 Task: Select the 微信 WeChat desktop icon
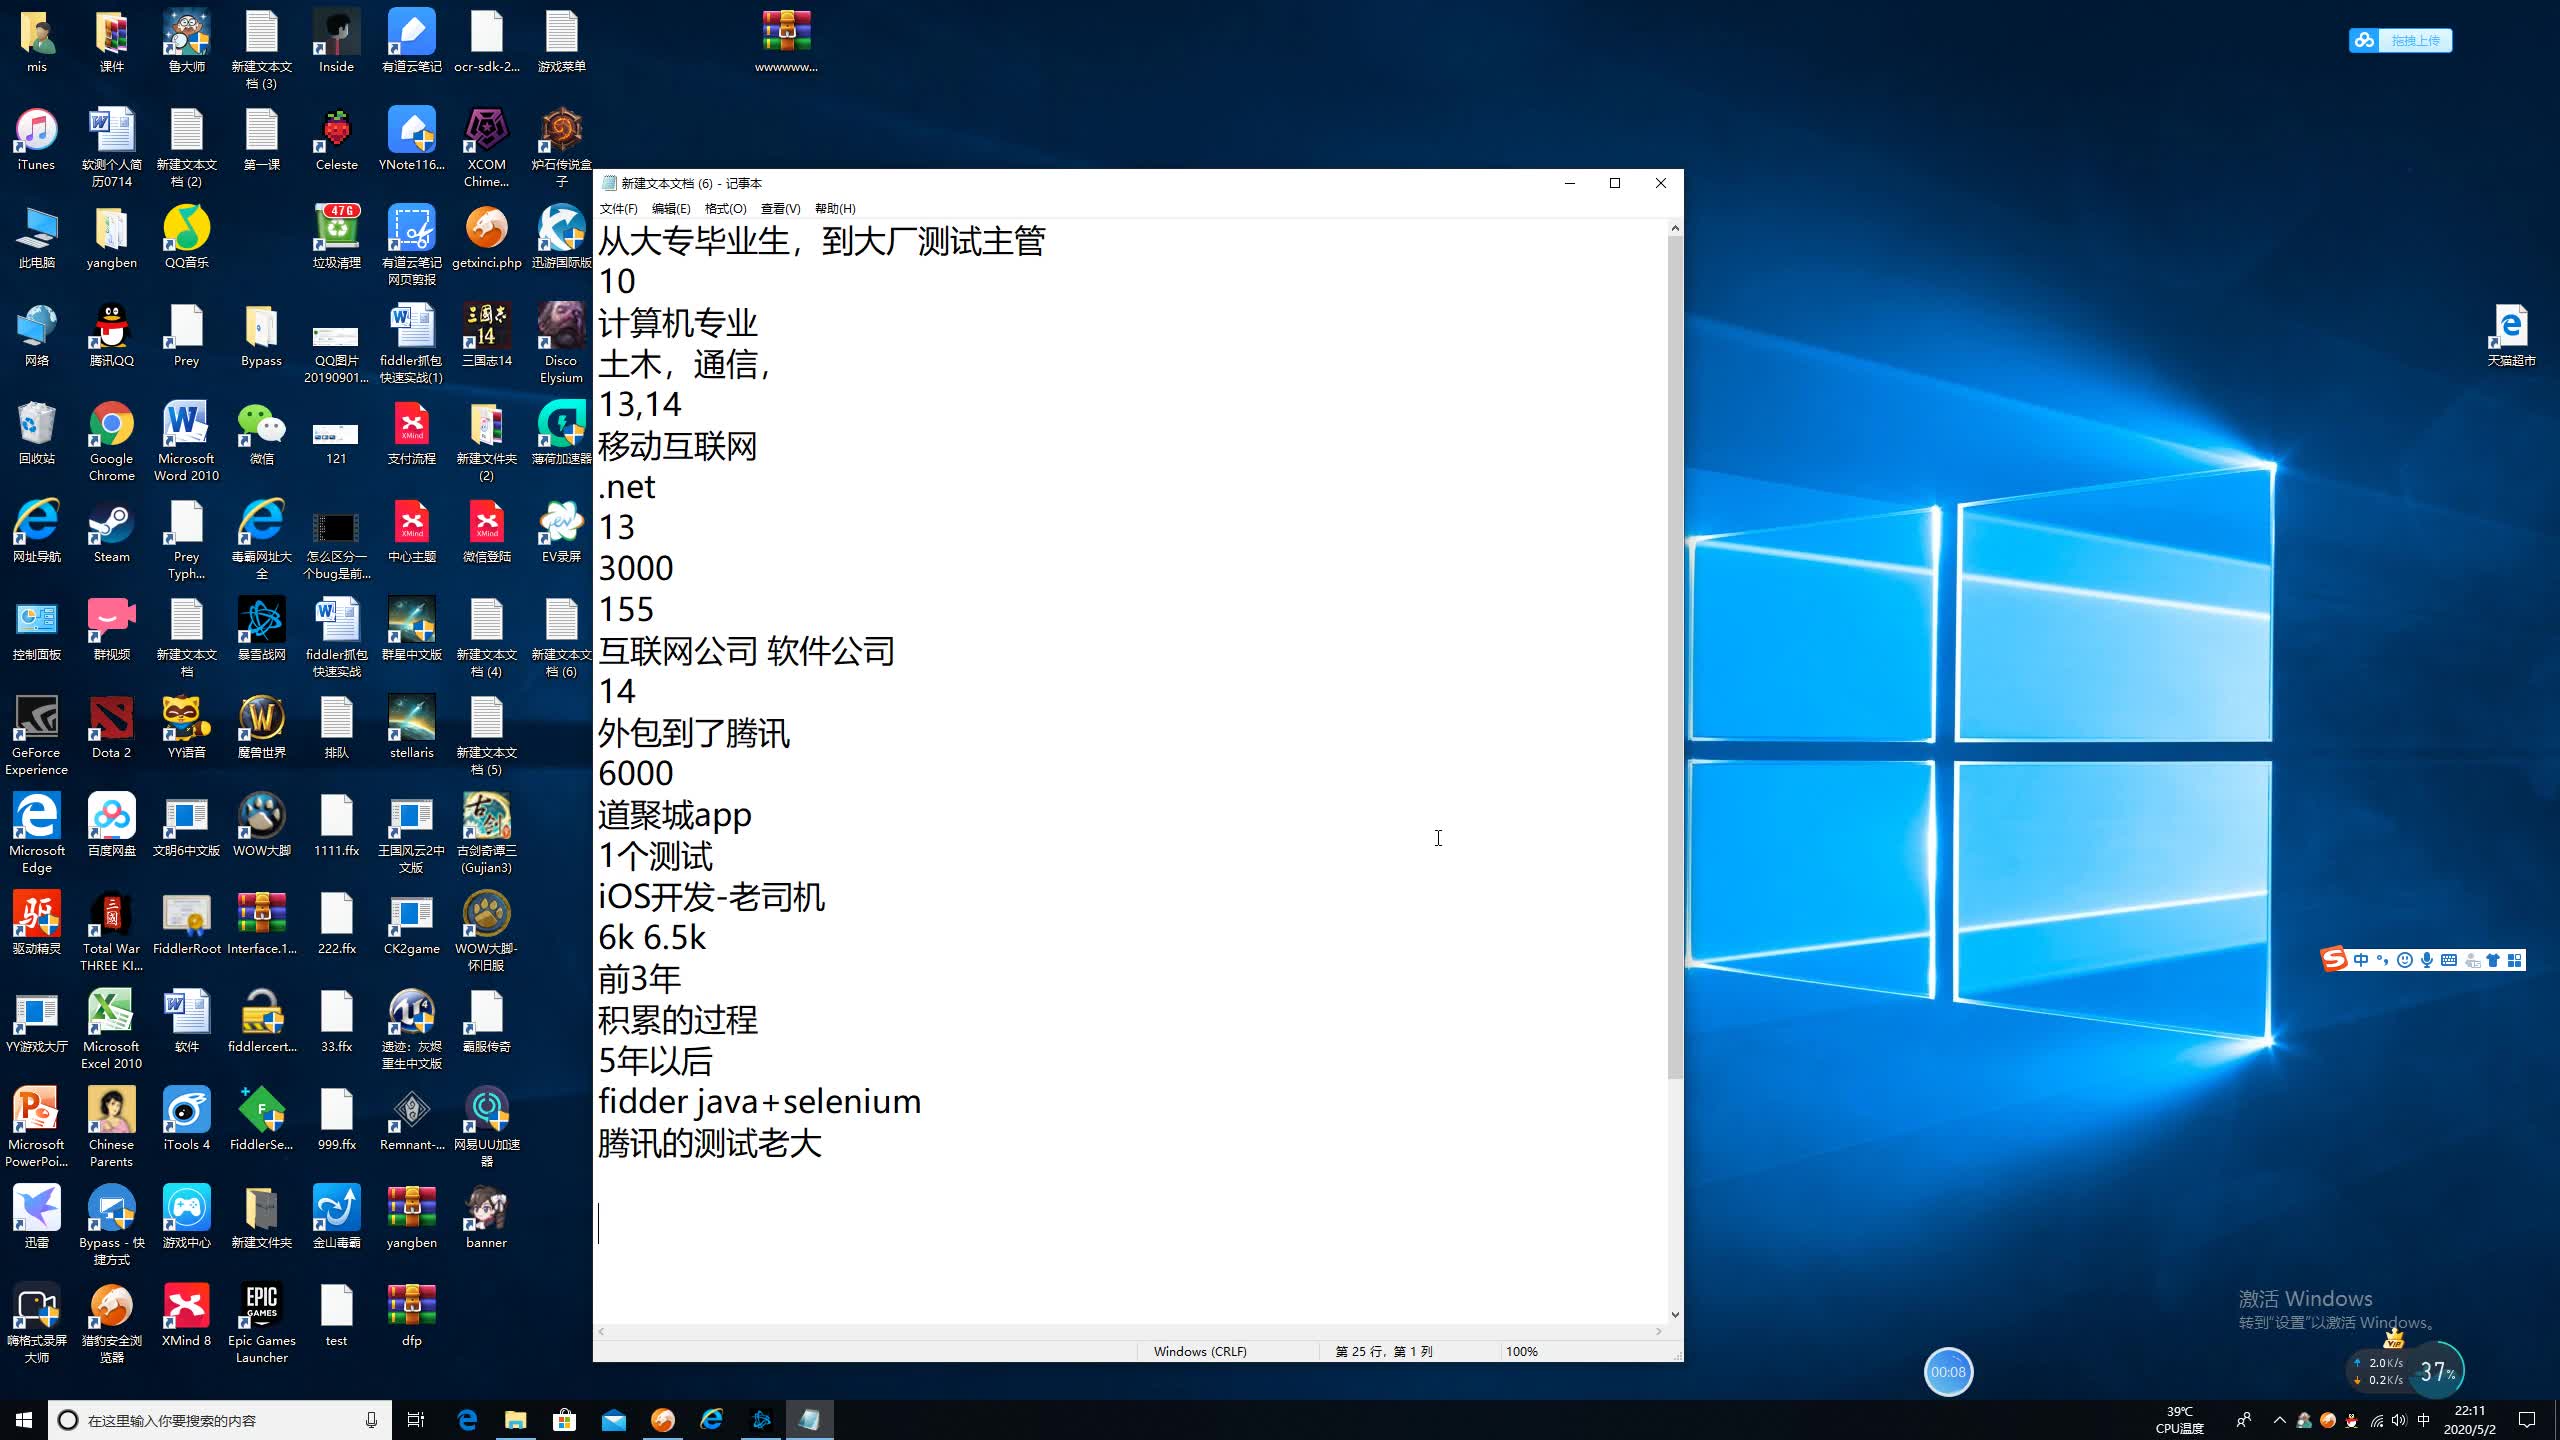pyautogui.click(x=262, y=434)
